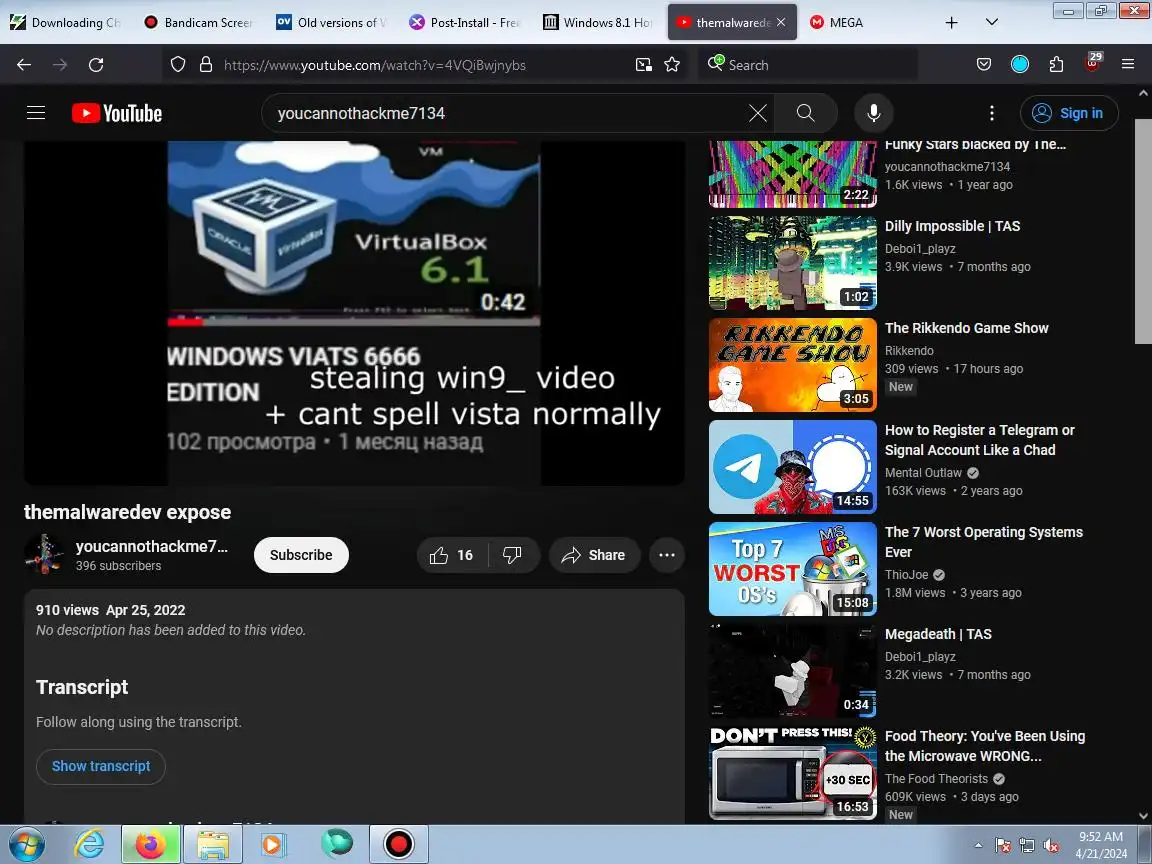Launch Internet Explorer from taskbar
The image size is (1152, 864).
click(90, 845)
